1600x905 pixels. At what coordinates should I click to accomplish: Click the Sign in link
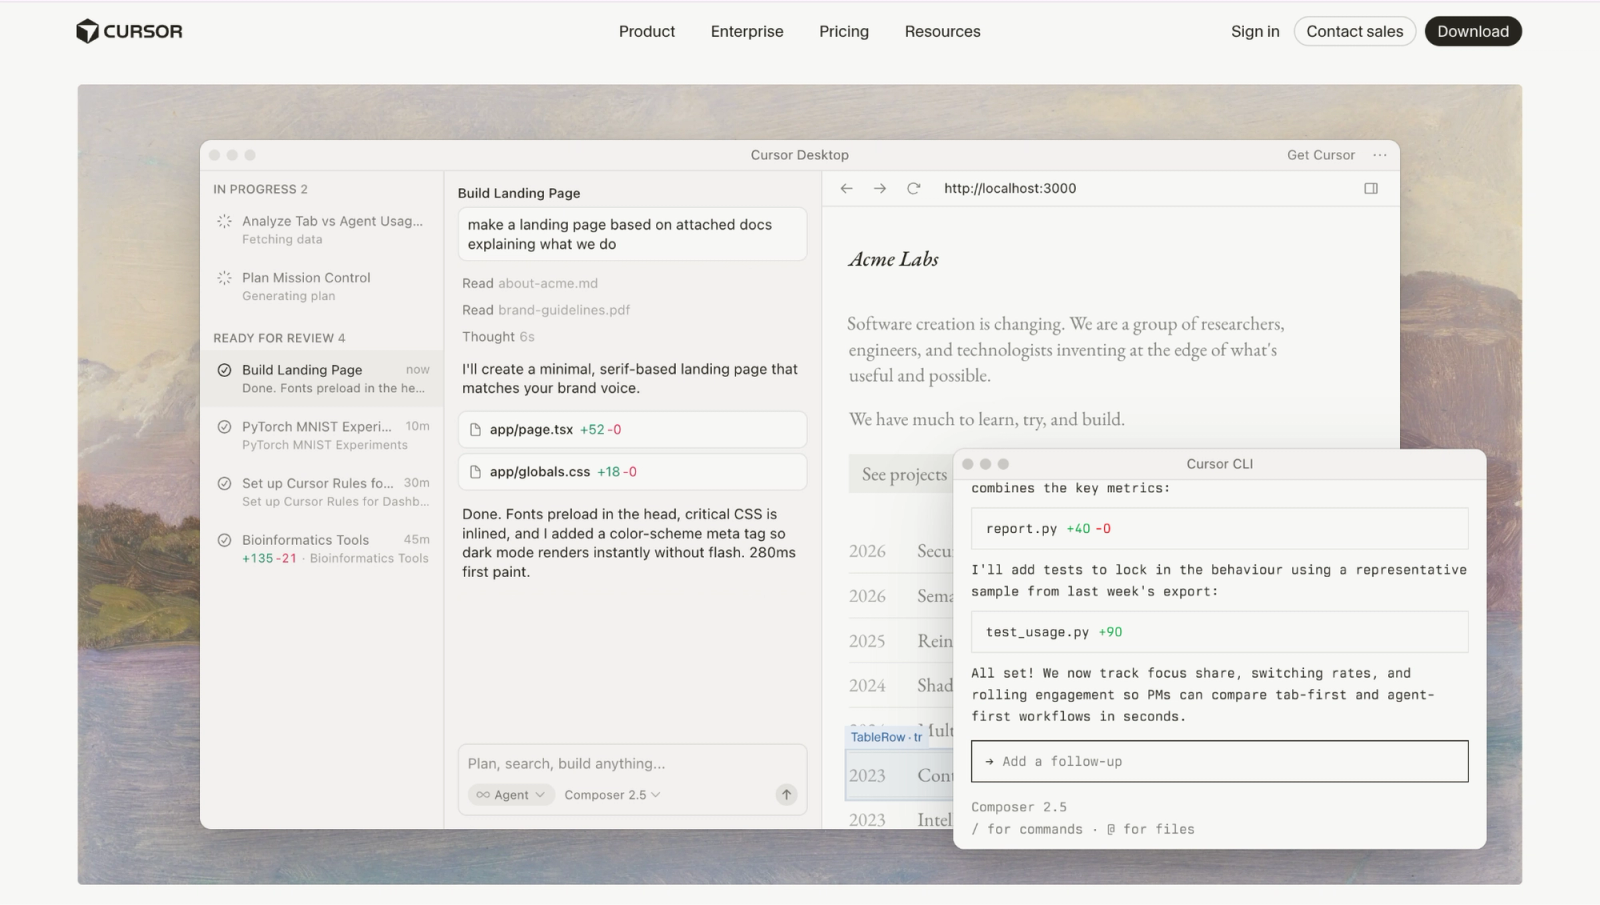pyautogui.click(x=1255, y=31)
